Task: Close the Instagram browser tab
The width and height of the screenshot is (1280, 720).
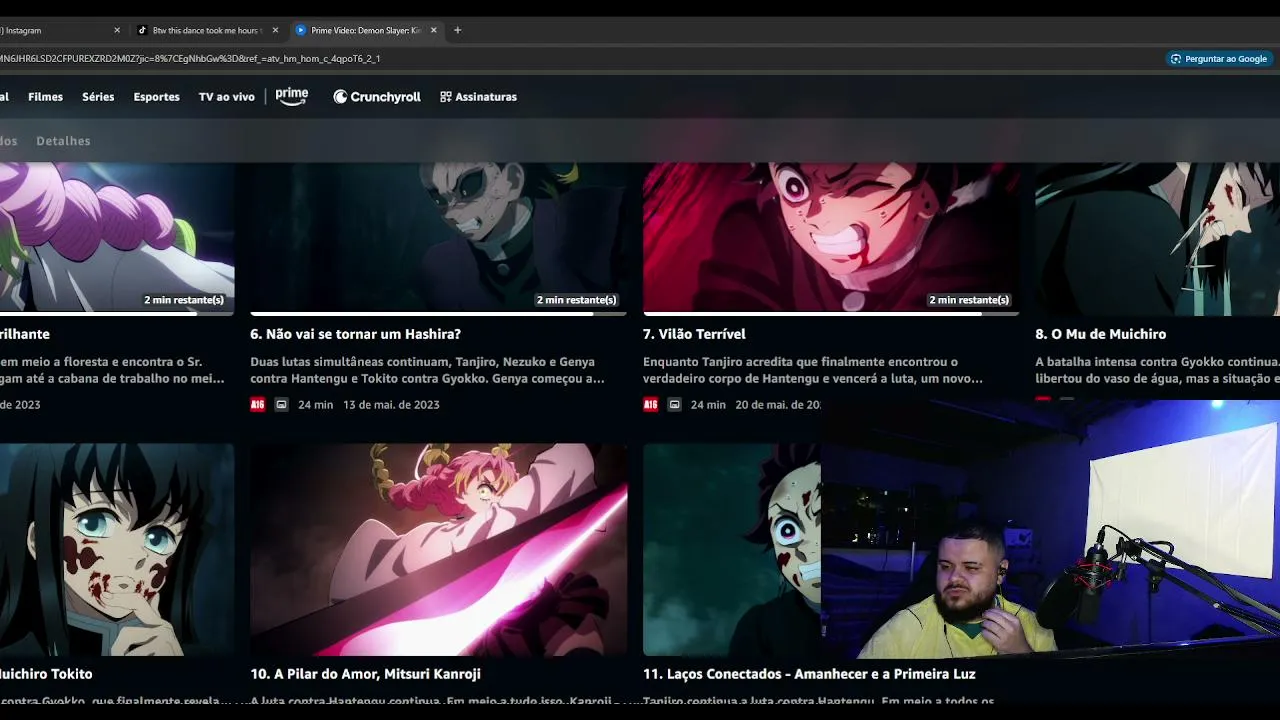Action: point(117,30)
